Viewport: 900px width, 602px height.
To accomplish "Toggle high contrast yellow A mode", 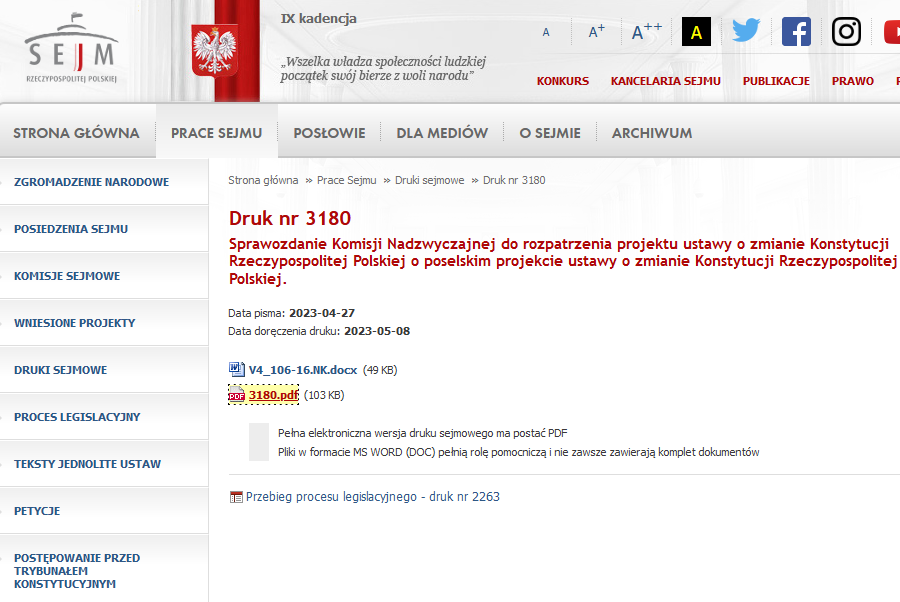I will [x=696, y=32].
